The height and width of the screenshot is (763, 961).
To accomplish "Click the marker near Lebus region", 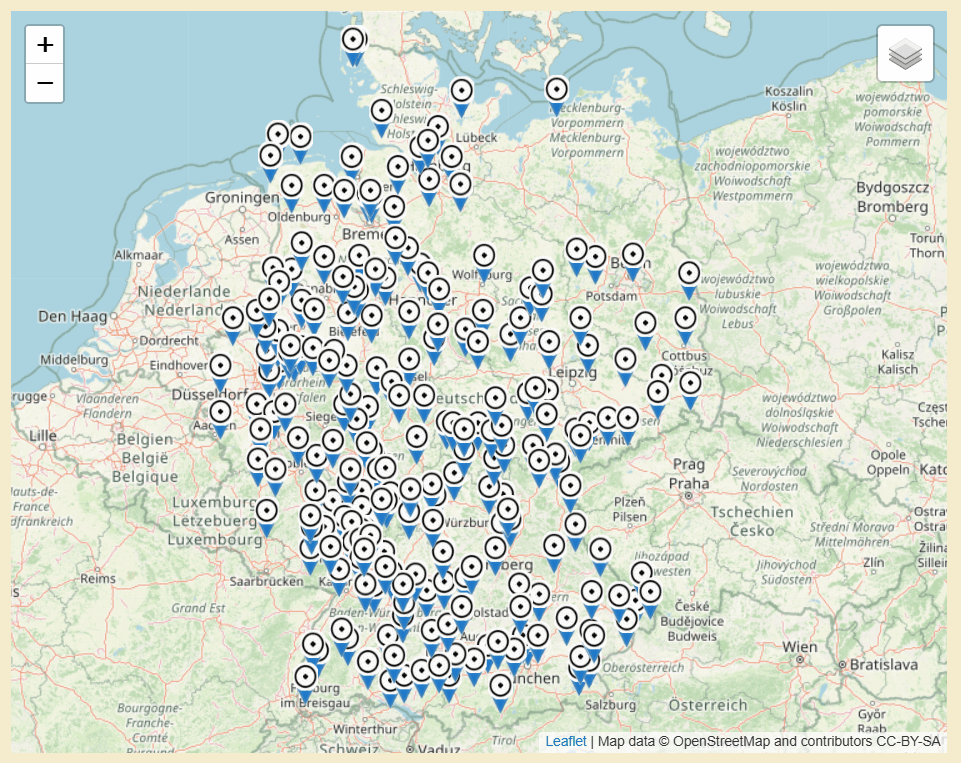I will 685,326.
